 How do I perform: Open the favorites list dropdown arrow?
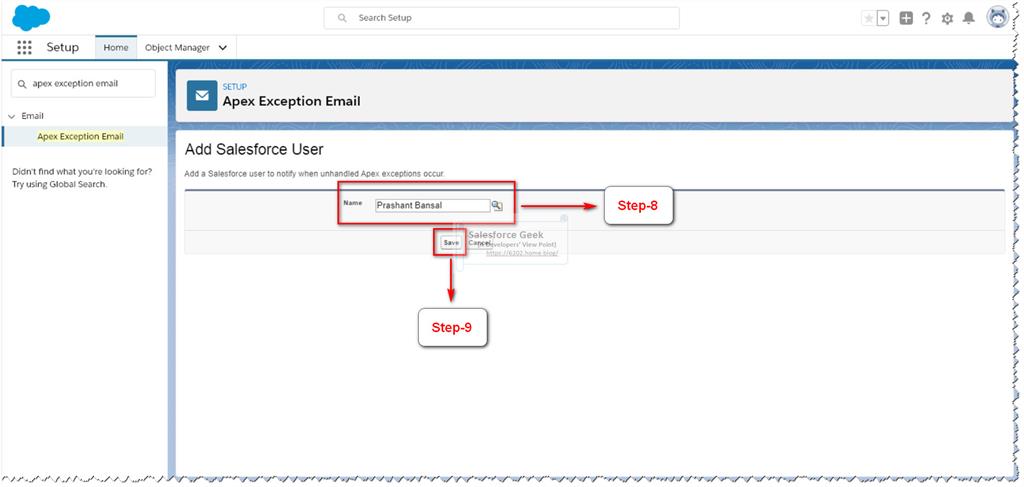pyautogui.click(x=883, y=18)
